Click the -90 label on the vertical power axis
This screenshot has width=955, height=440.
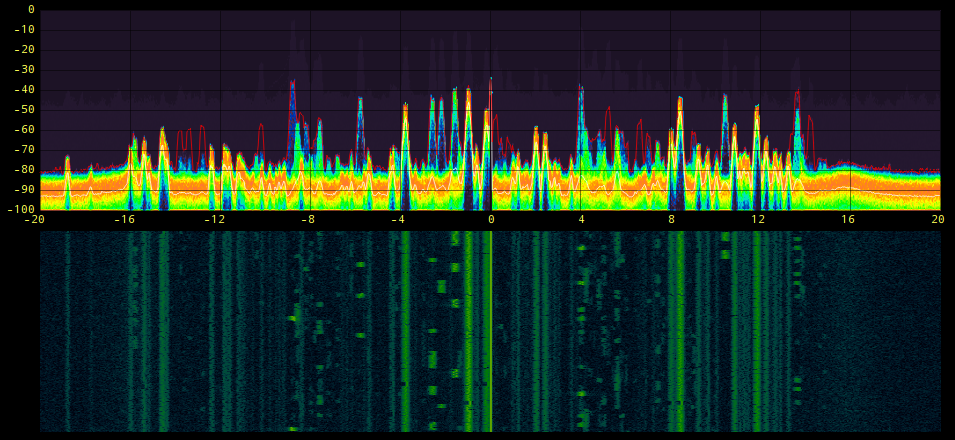pos(26,190)
